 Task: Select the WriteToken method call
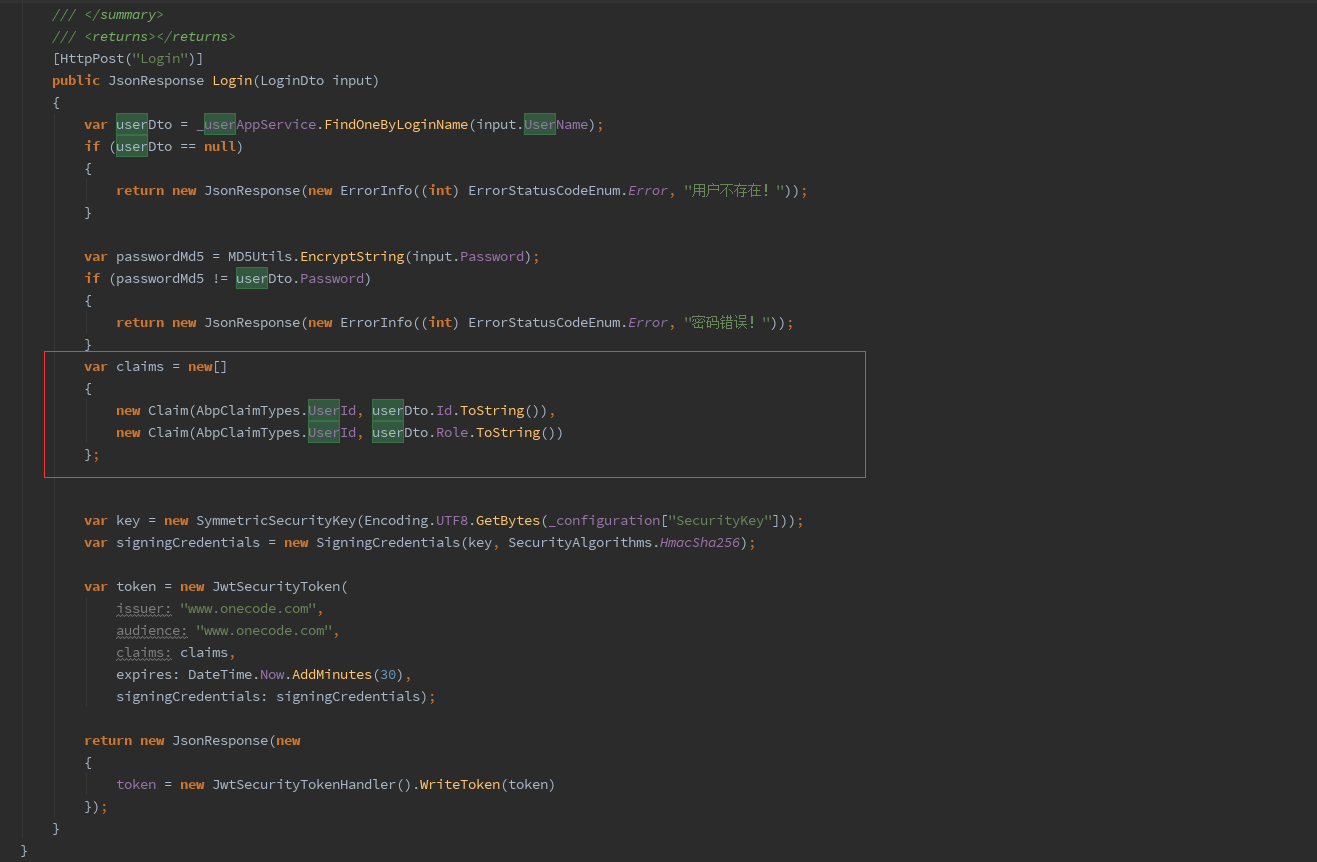pos(459,784)
